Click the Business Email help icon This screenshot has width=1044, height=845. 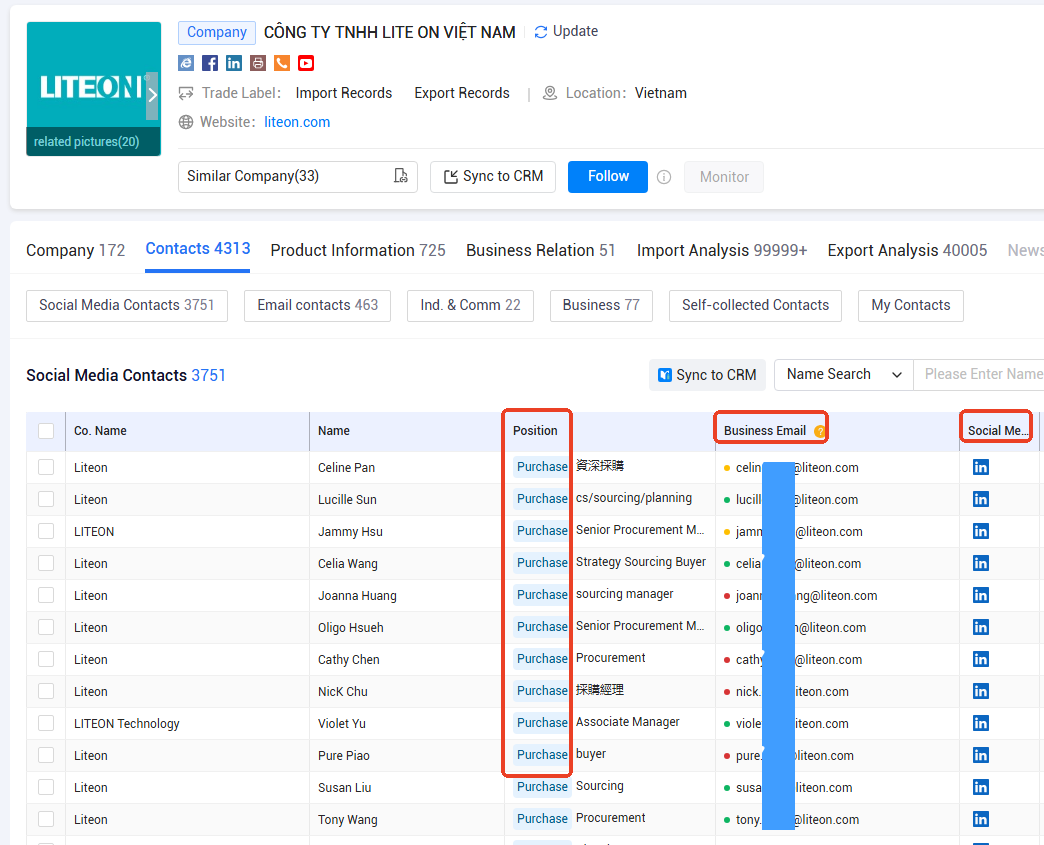tap(819, 431)
